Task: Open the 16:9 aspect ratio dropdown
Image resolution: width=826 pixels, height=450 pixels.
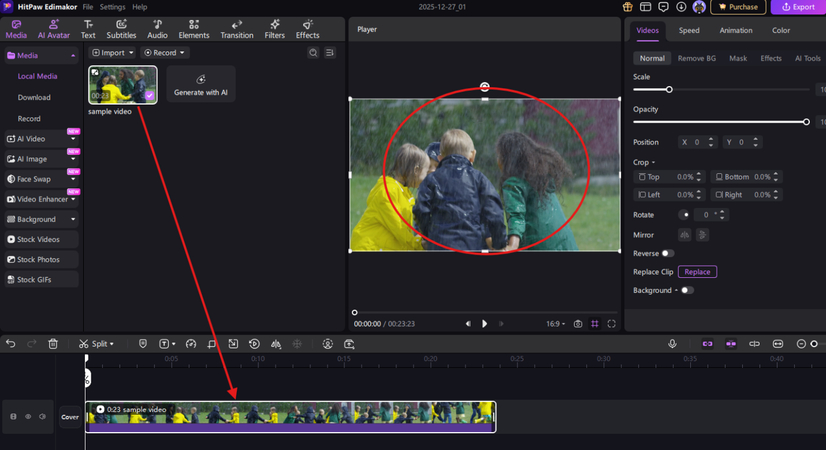Action: tap(555, 324)
